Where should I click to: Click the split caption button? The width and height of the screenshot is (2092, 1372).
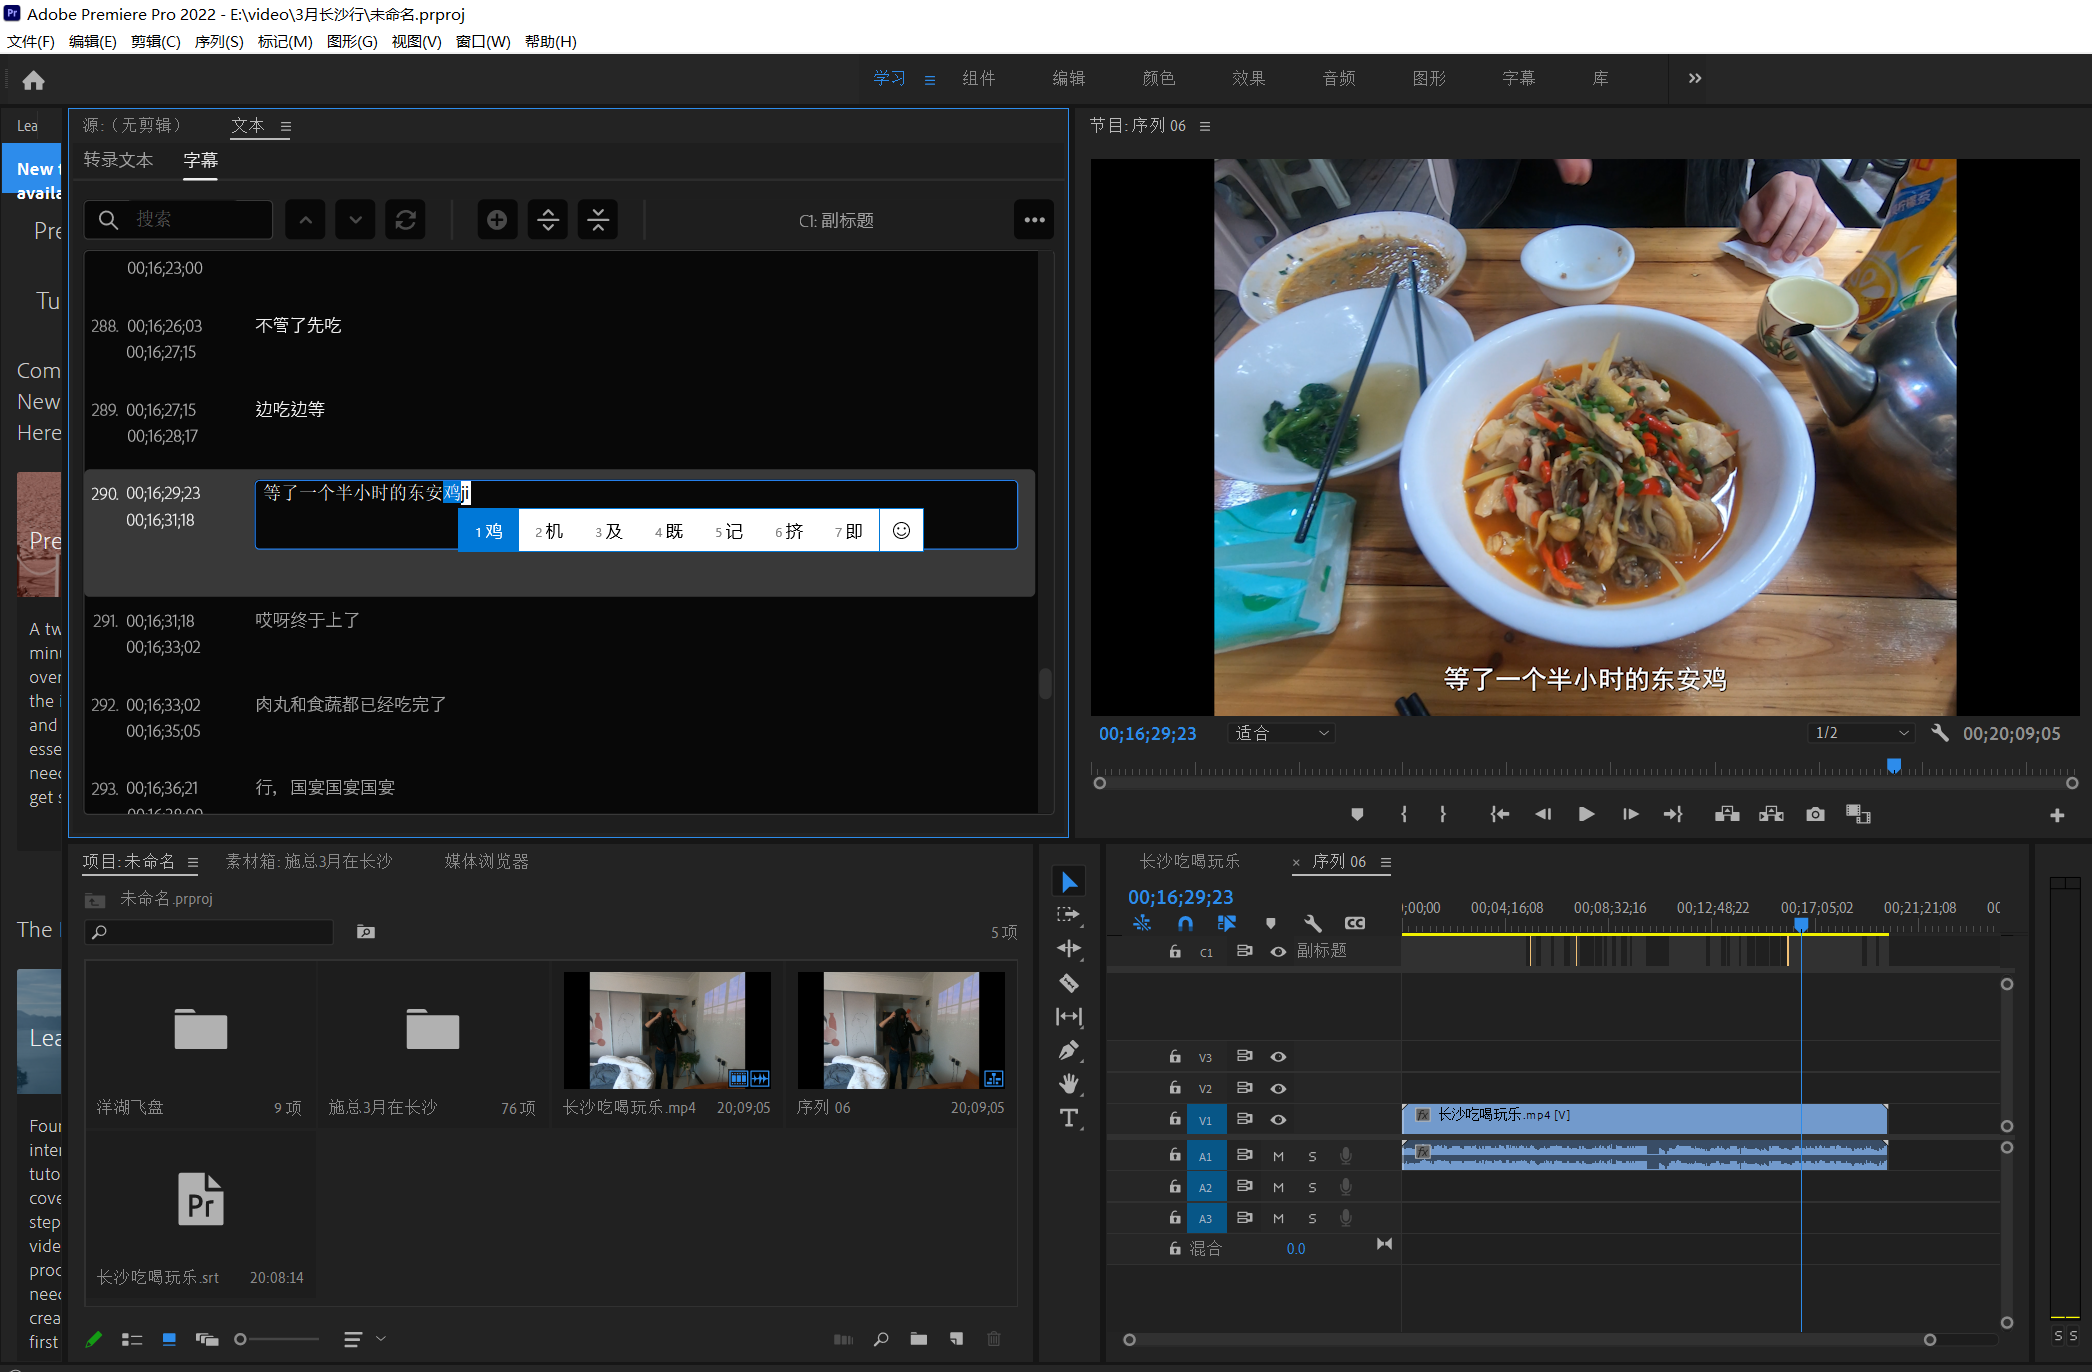tap(548, 220)
